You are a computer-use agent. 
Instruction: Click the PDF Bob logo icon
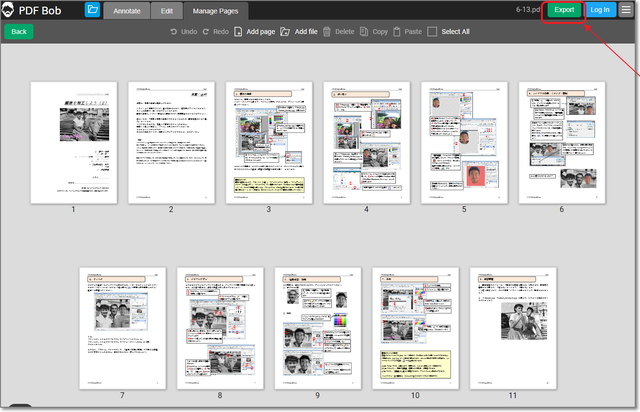tap(10, 10)
